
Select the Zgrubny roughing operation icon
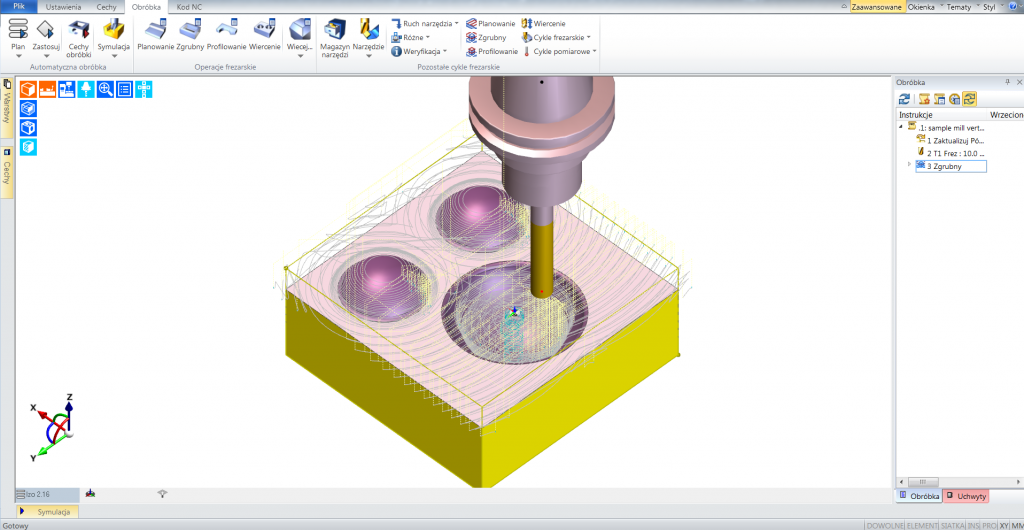click(190, 33)
